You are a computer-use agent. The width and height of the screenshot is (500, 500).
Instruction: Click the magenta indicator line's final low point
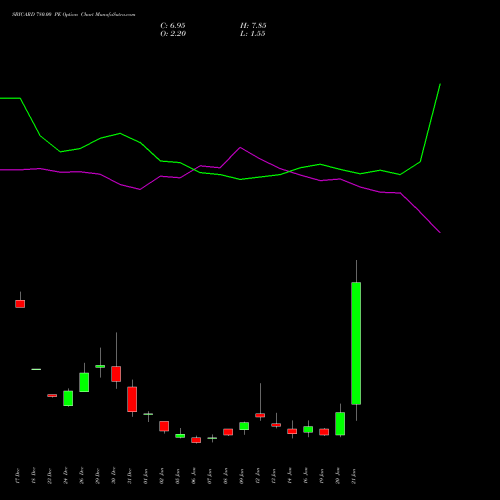[440, 232]
